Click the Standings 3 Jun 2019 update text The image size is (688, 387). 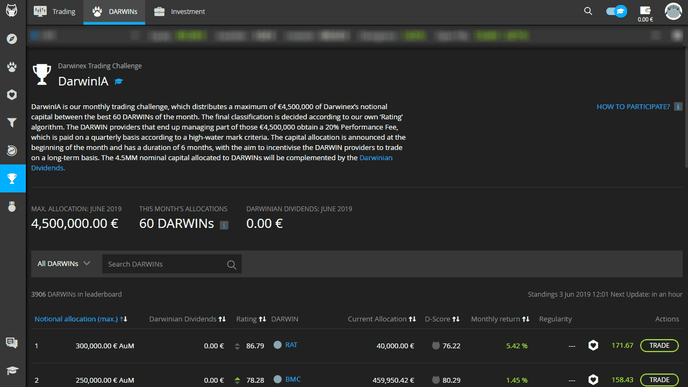point(605,294)
